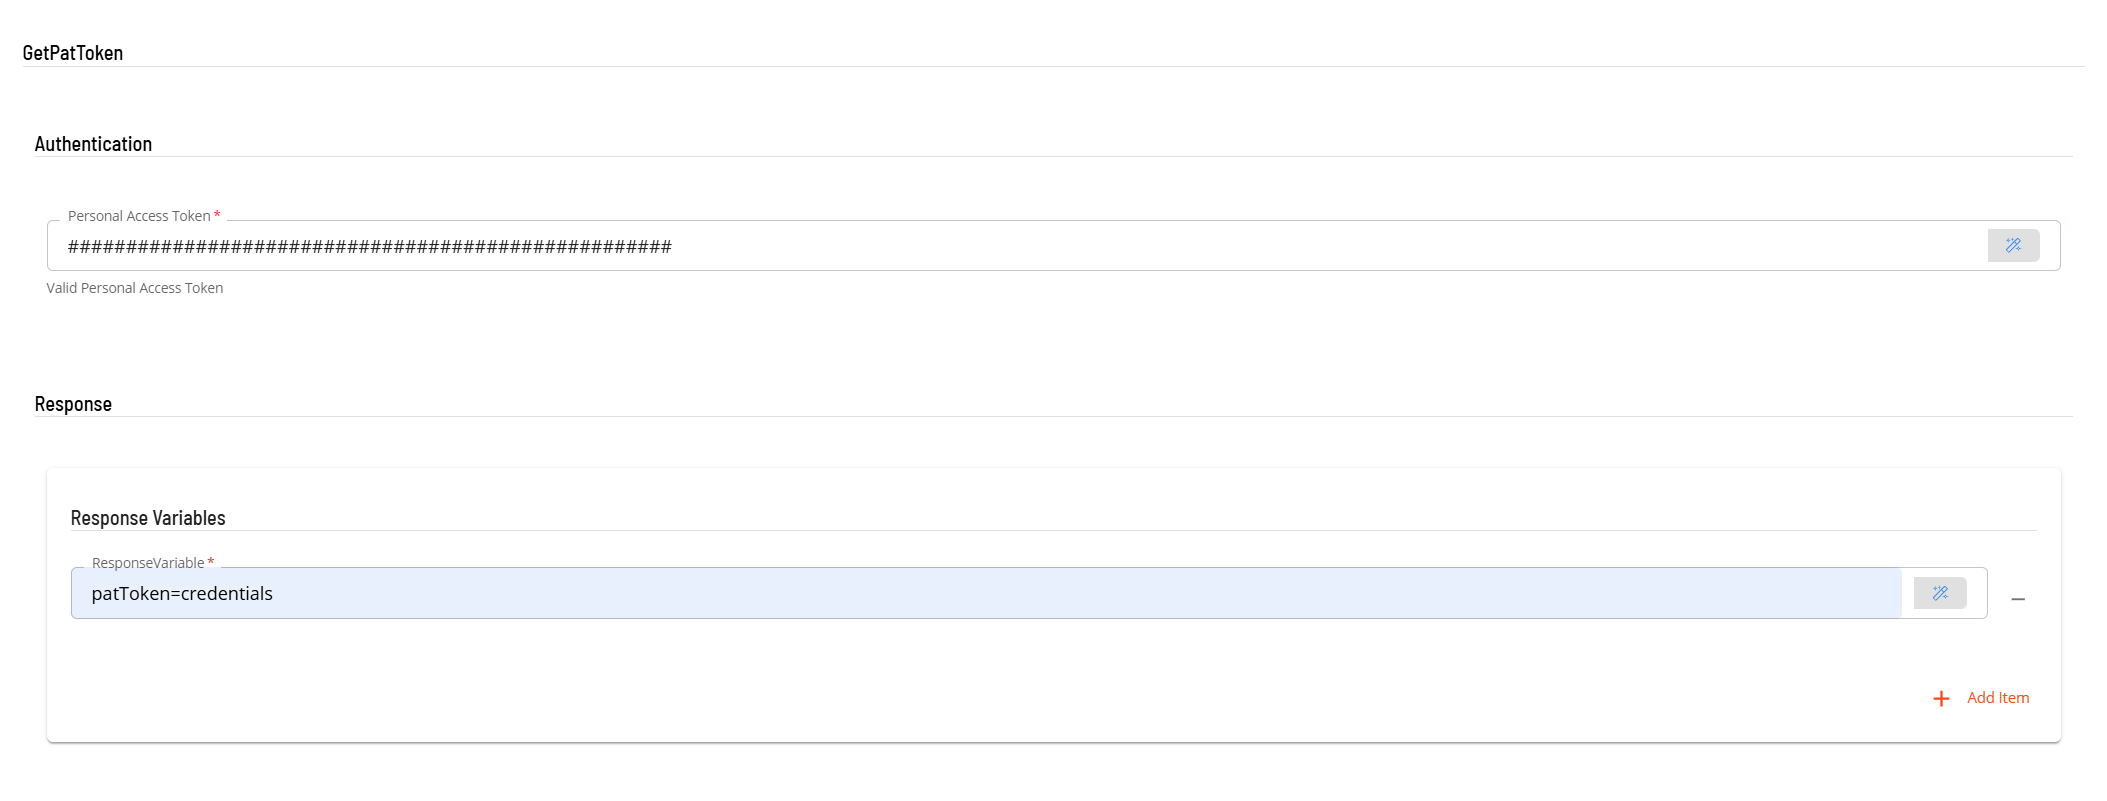Select the Response section heading
Screen dimensions: 2107x801
(73, 404)
